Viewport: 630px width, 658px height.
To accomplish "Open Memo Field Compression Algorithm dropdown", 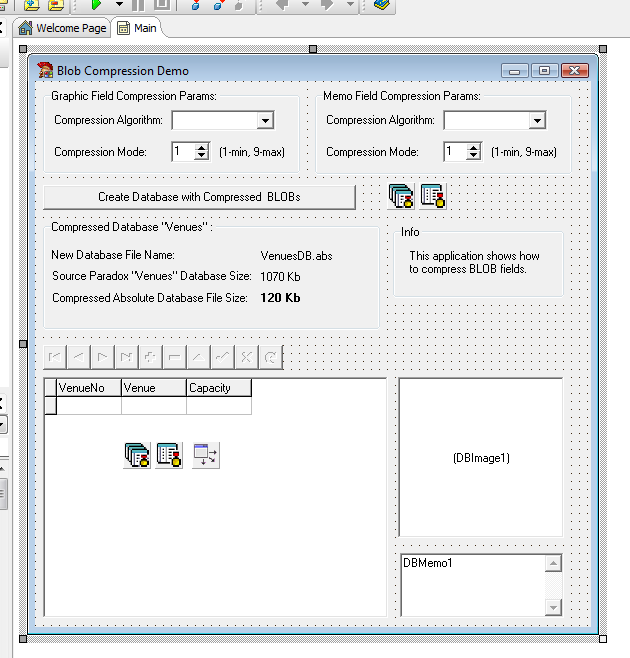I will pyautogui.click(x=537, y=121).
